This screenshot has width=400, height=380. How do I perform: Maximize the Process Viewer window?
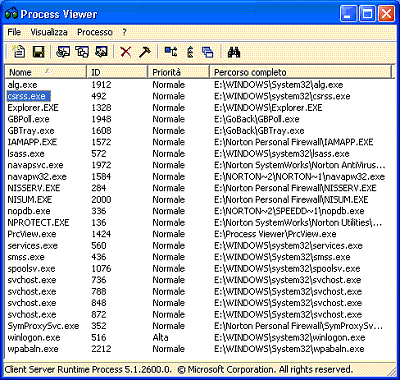367,14
